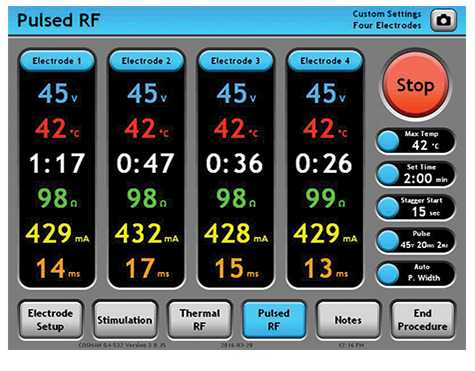Select the Electrode 1 header
This screenshot has width=475, height=371.
(x=57, y=61)
